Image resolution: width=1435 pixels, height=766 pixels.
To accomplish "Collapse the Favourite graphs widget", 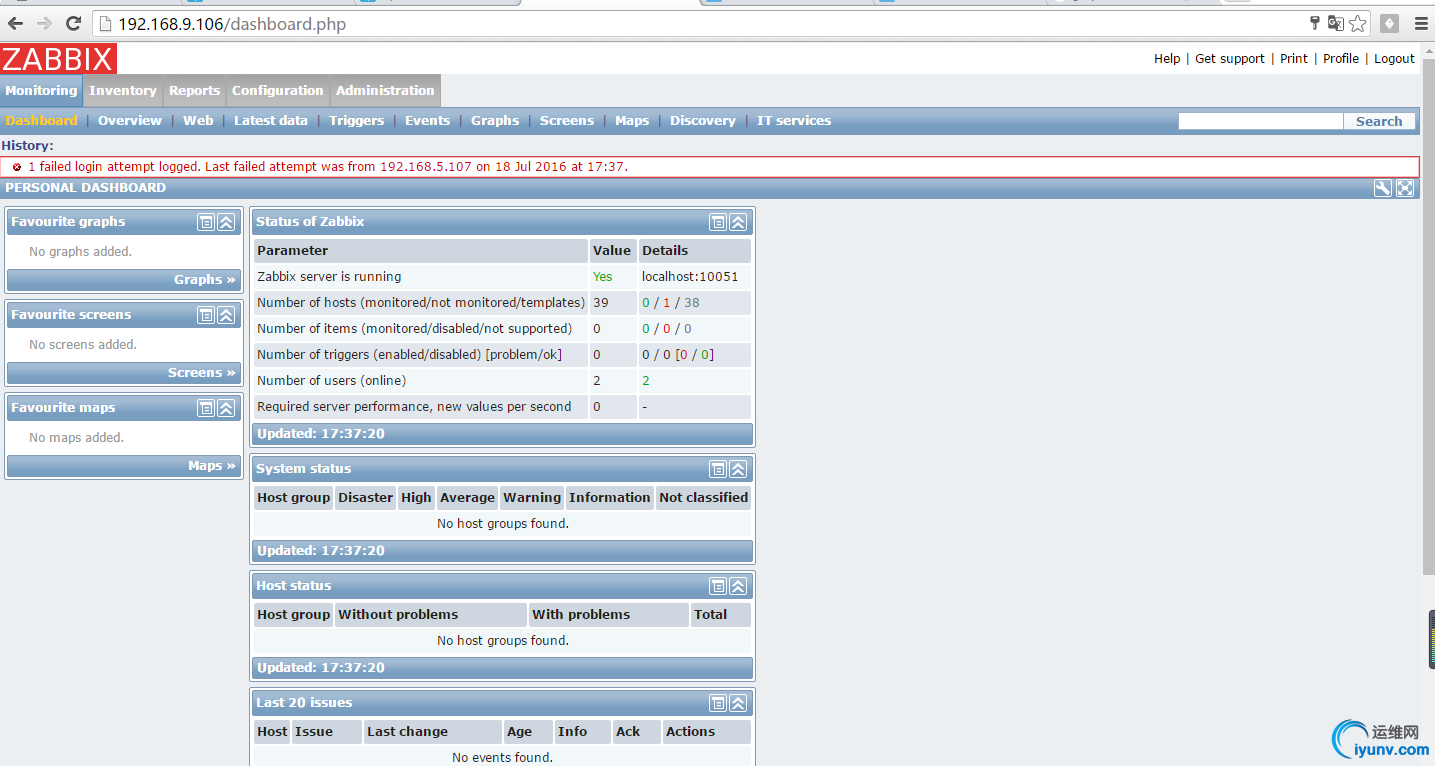I will pos(227,222).
